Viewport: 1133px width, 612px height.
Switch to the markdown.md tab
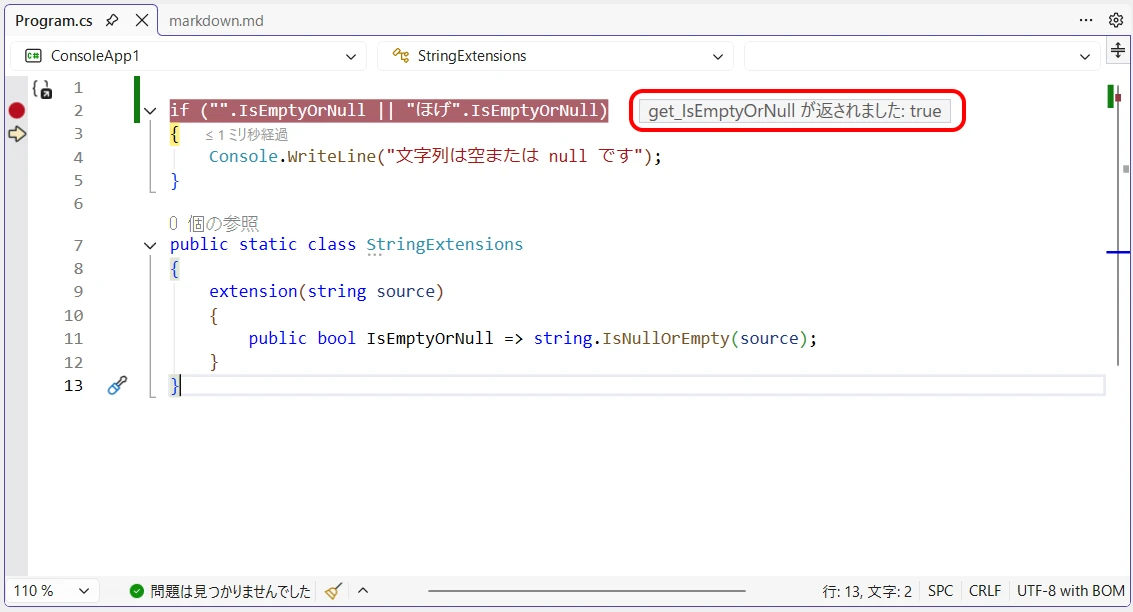[216, 20]
